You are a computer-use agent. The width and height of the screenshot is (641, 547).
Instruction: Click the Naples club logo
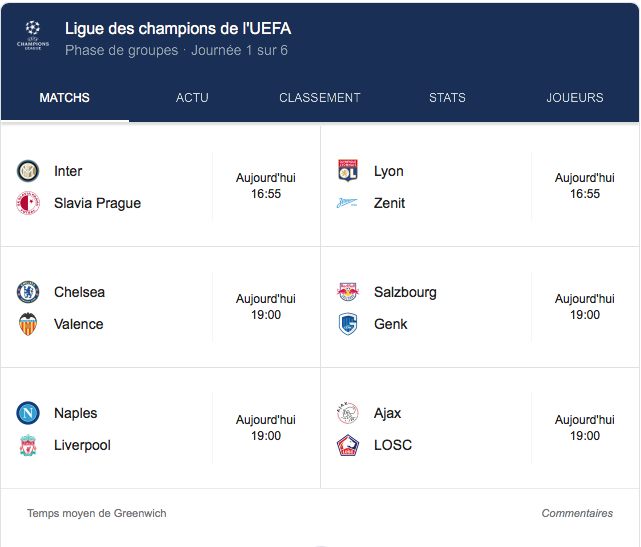coord(28,413)
